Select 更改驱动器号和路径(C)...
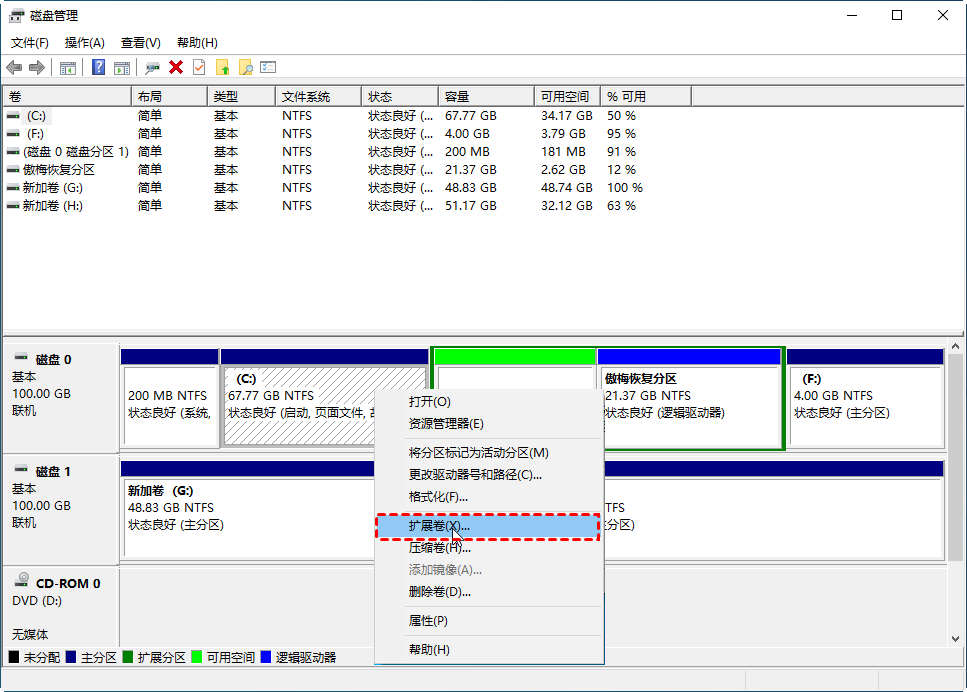967x692 pixels. tap(489, 475)
